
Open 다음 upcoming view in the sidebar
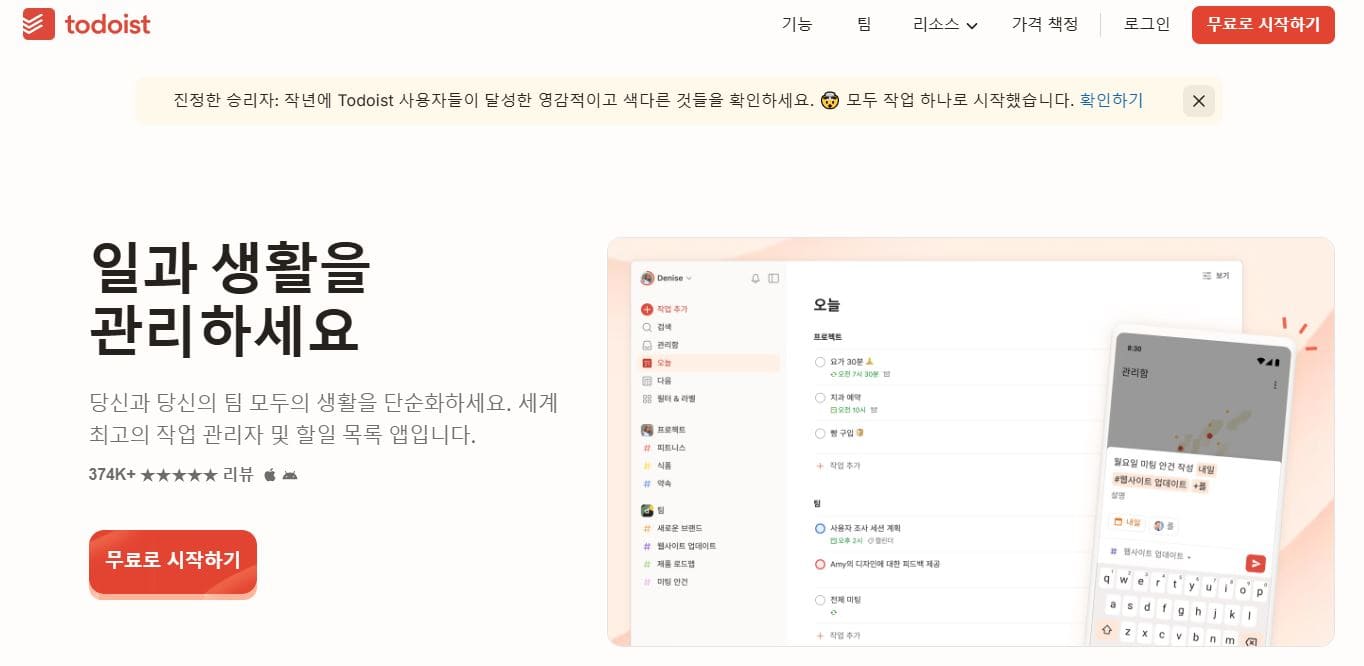pos(657,381)
